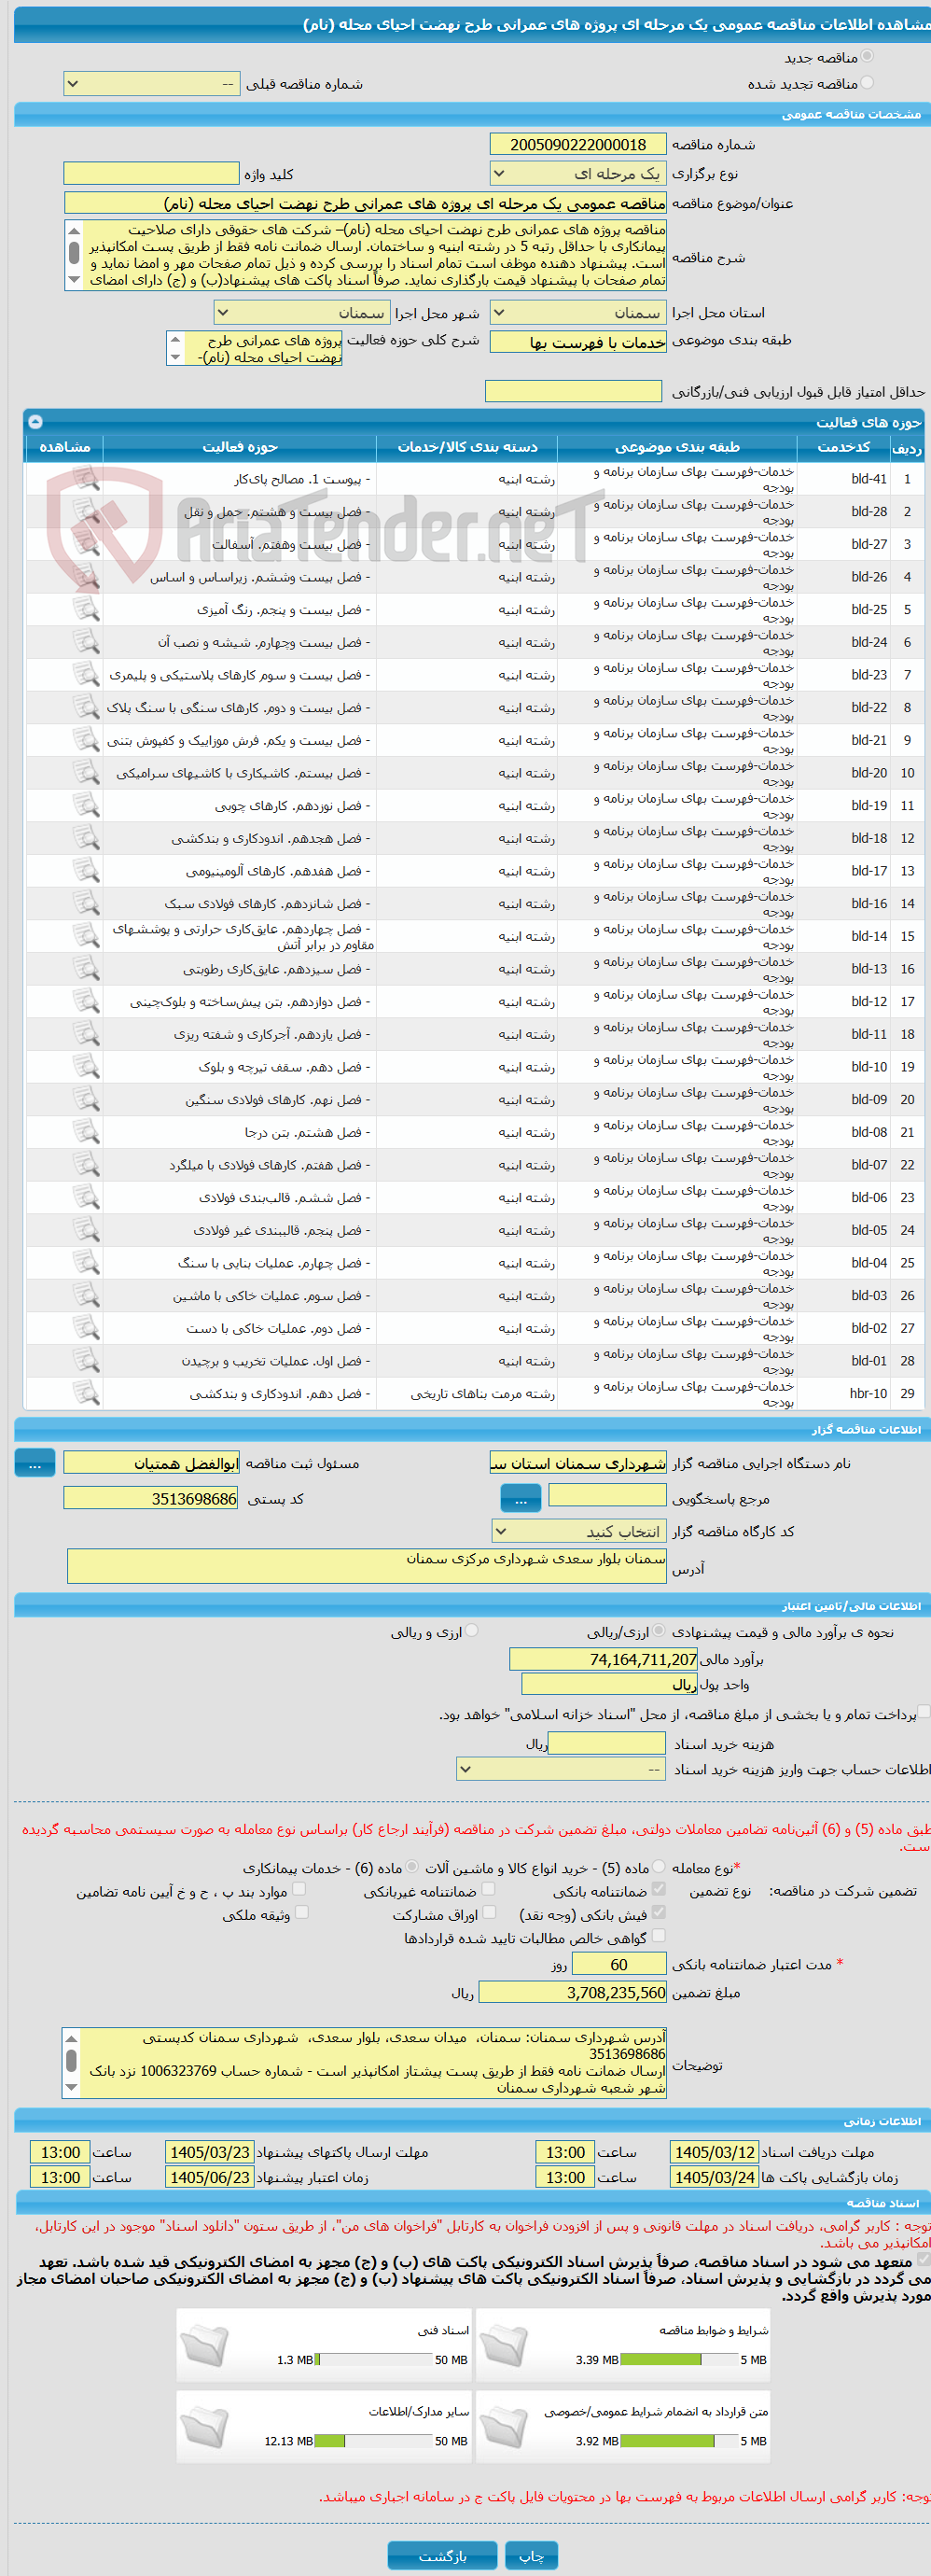The width and height of the screenshot is (931, 2576).
Task: Open the view icon for row bld-20
Action: (87, 772)
